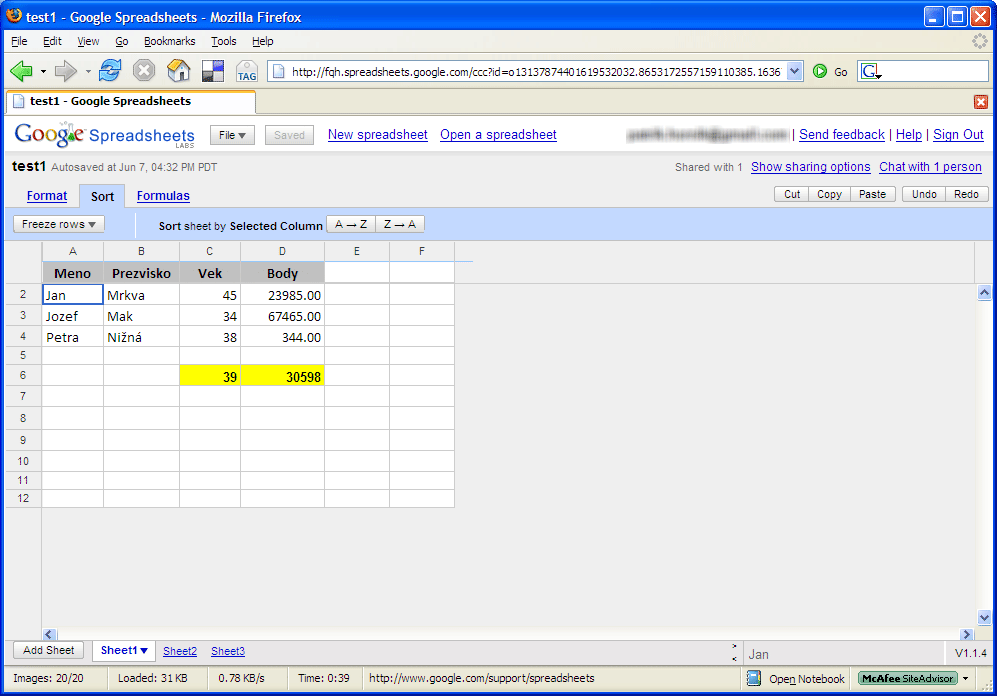Open the Firefox File menu
The height and width of the screenshot is (696, 997).
(x=19, y=41)
